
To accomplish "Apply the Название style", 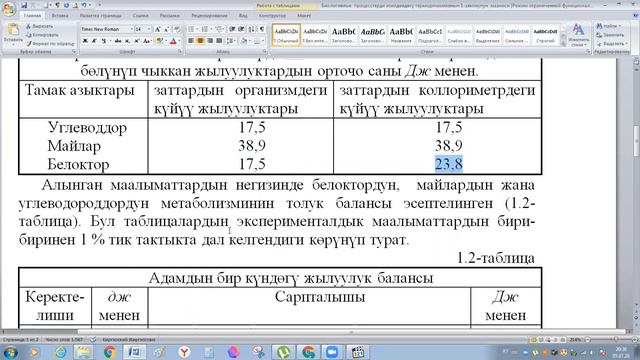I will pos(401,35).
